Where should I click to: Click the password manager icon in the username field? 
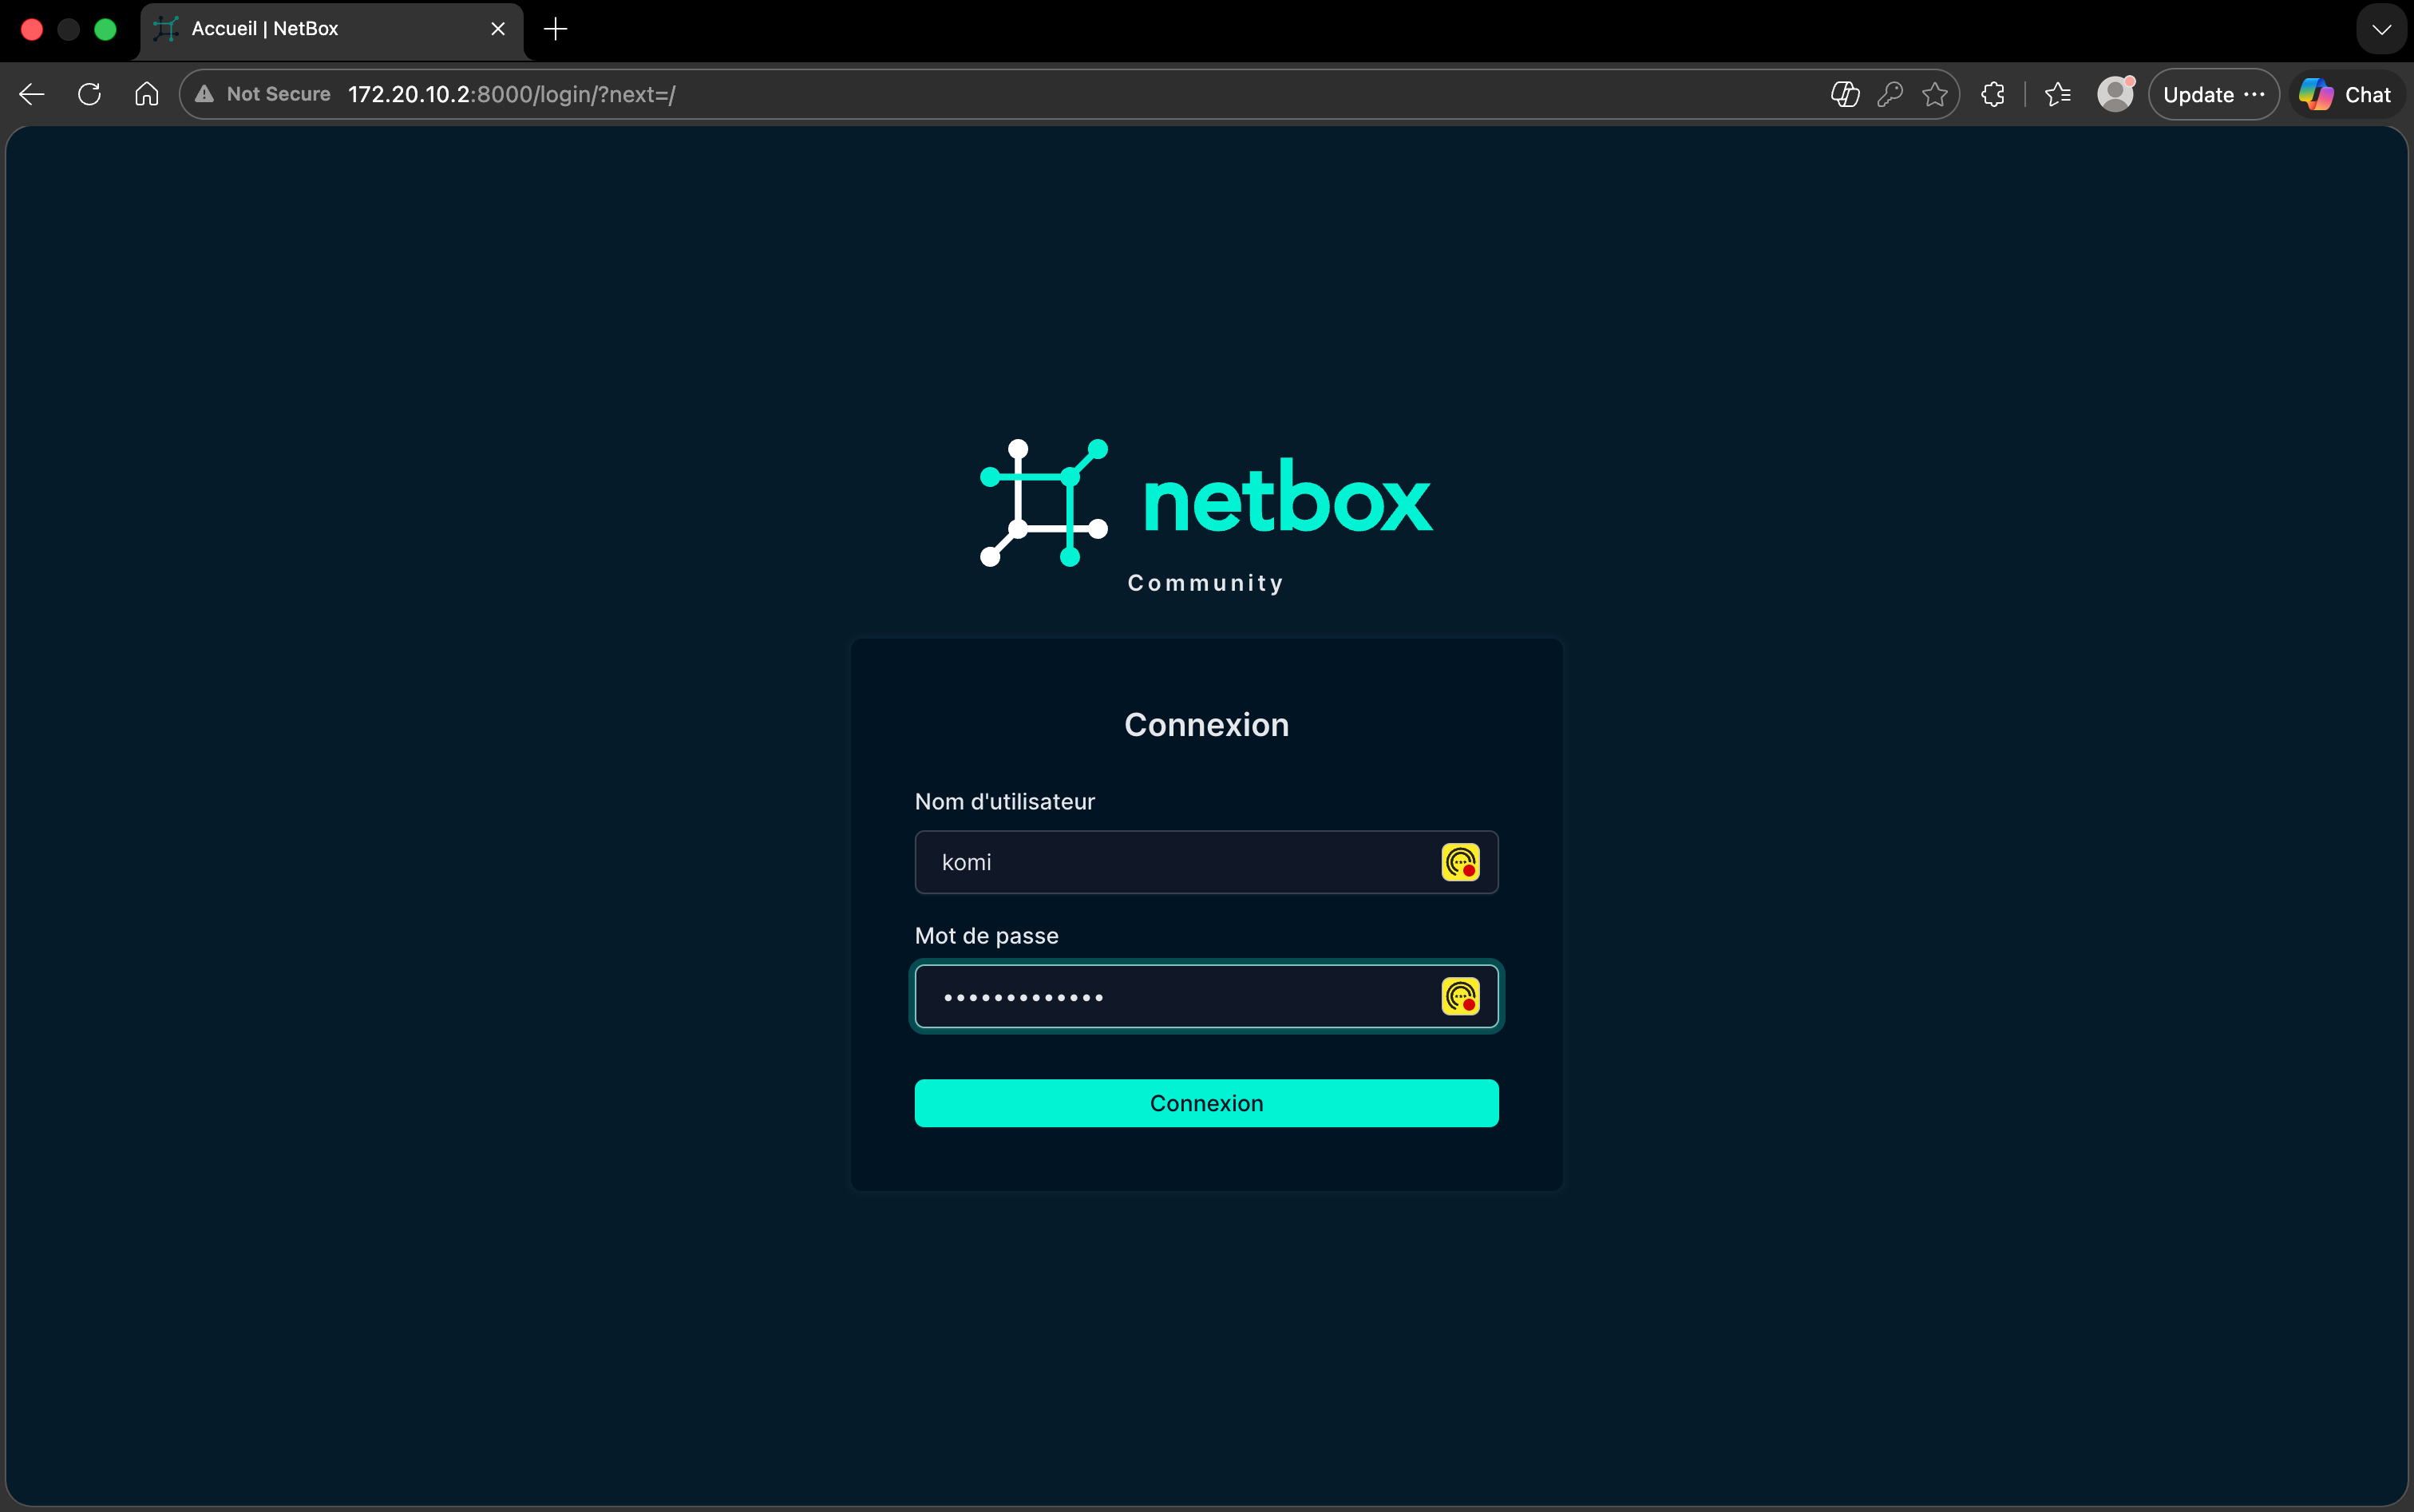pos(1460,862)
